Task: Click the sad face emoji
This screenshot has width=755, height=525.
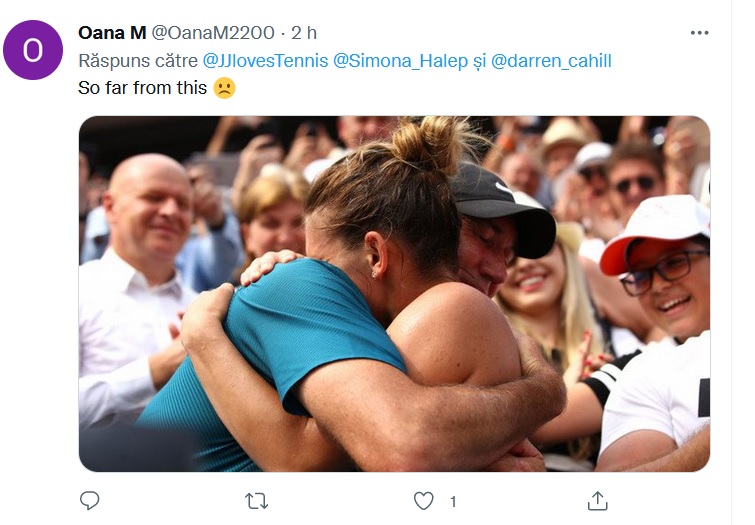Action: 224,88
